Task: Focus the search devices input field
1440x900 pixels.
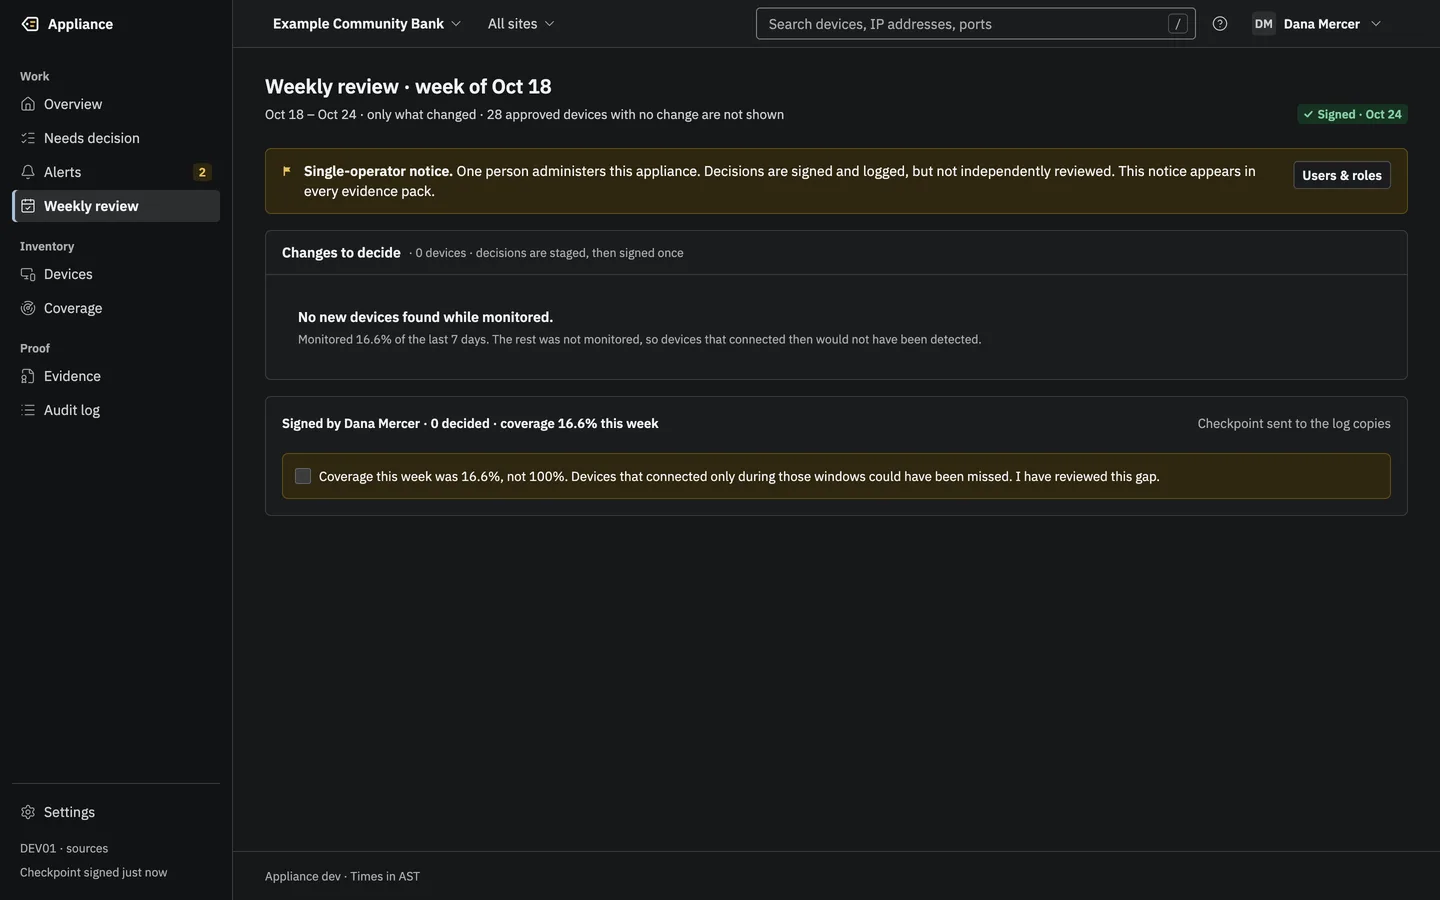Action: coord(975,24)
